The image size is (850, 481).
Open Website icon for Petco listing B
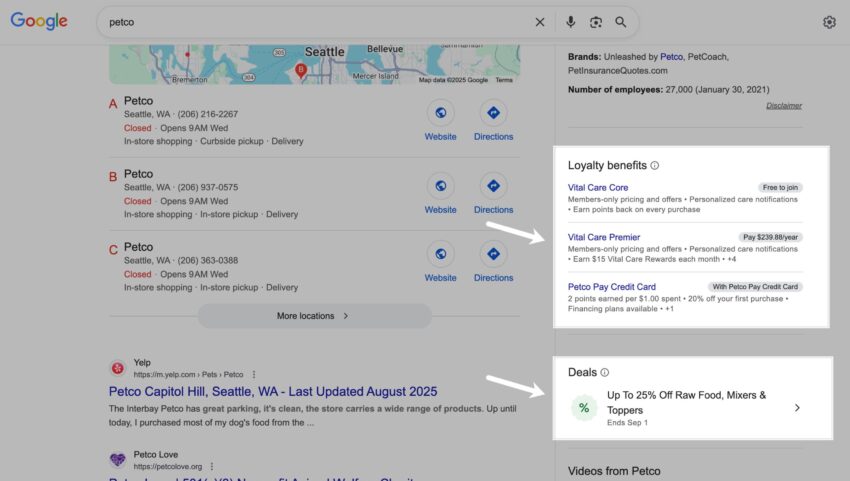tap(440, 186)
